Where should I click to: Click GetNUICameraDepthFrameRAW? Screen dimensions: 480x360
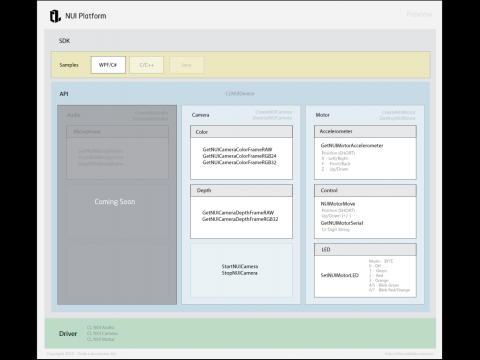click(x=238, y=213)
